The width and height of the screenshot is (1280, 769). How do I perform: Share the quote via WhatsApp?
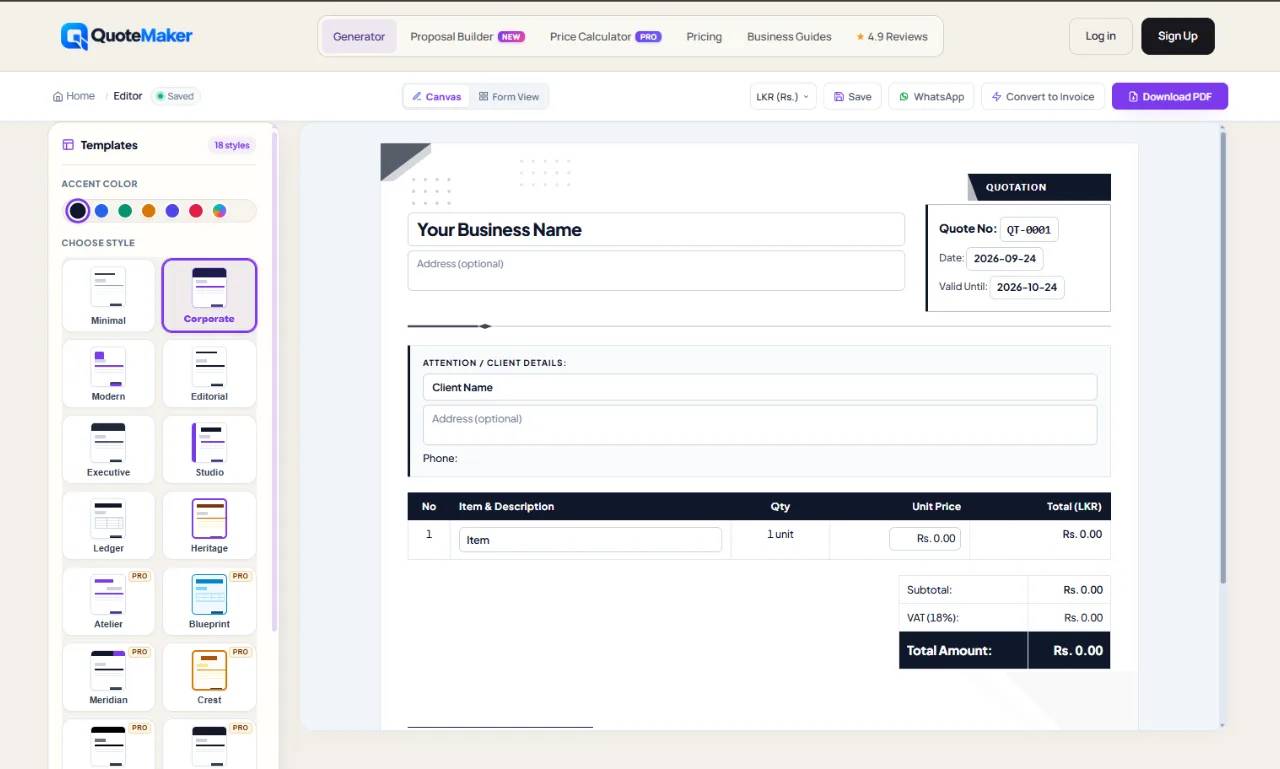[x=931, y=96]
